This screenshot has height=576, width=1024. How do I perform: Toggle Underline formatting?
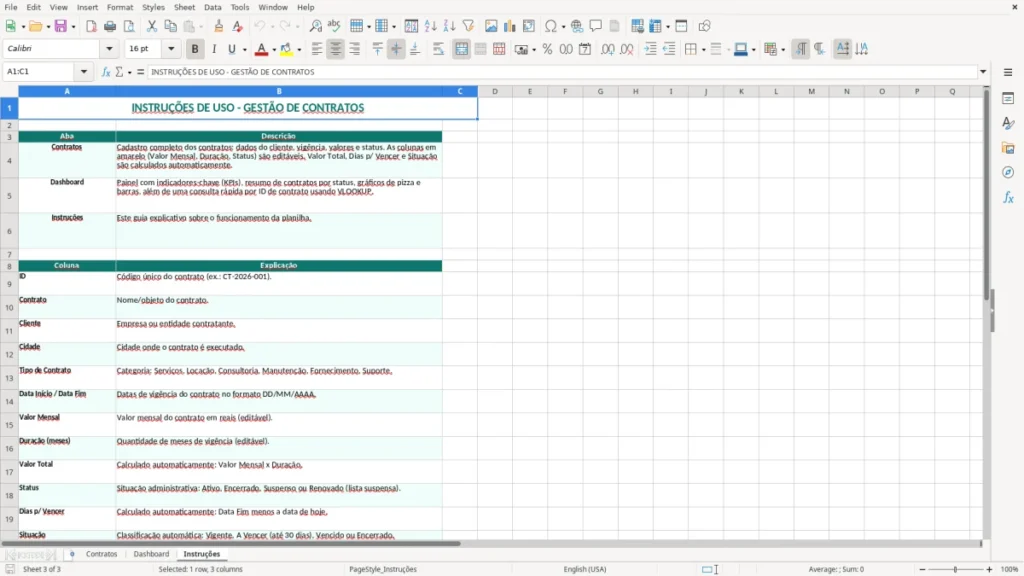tap(231, 49)
